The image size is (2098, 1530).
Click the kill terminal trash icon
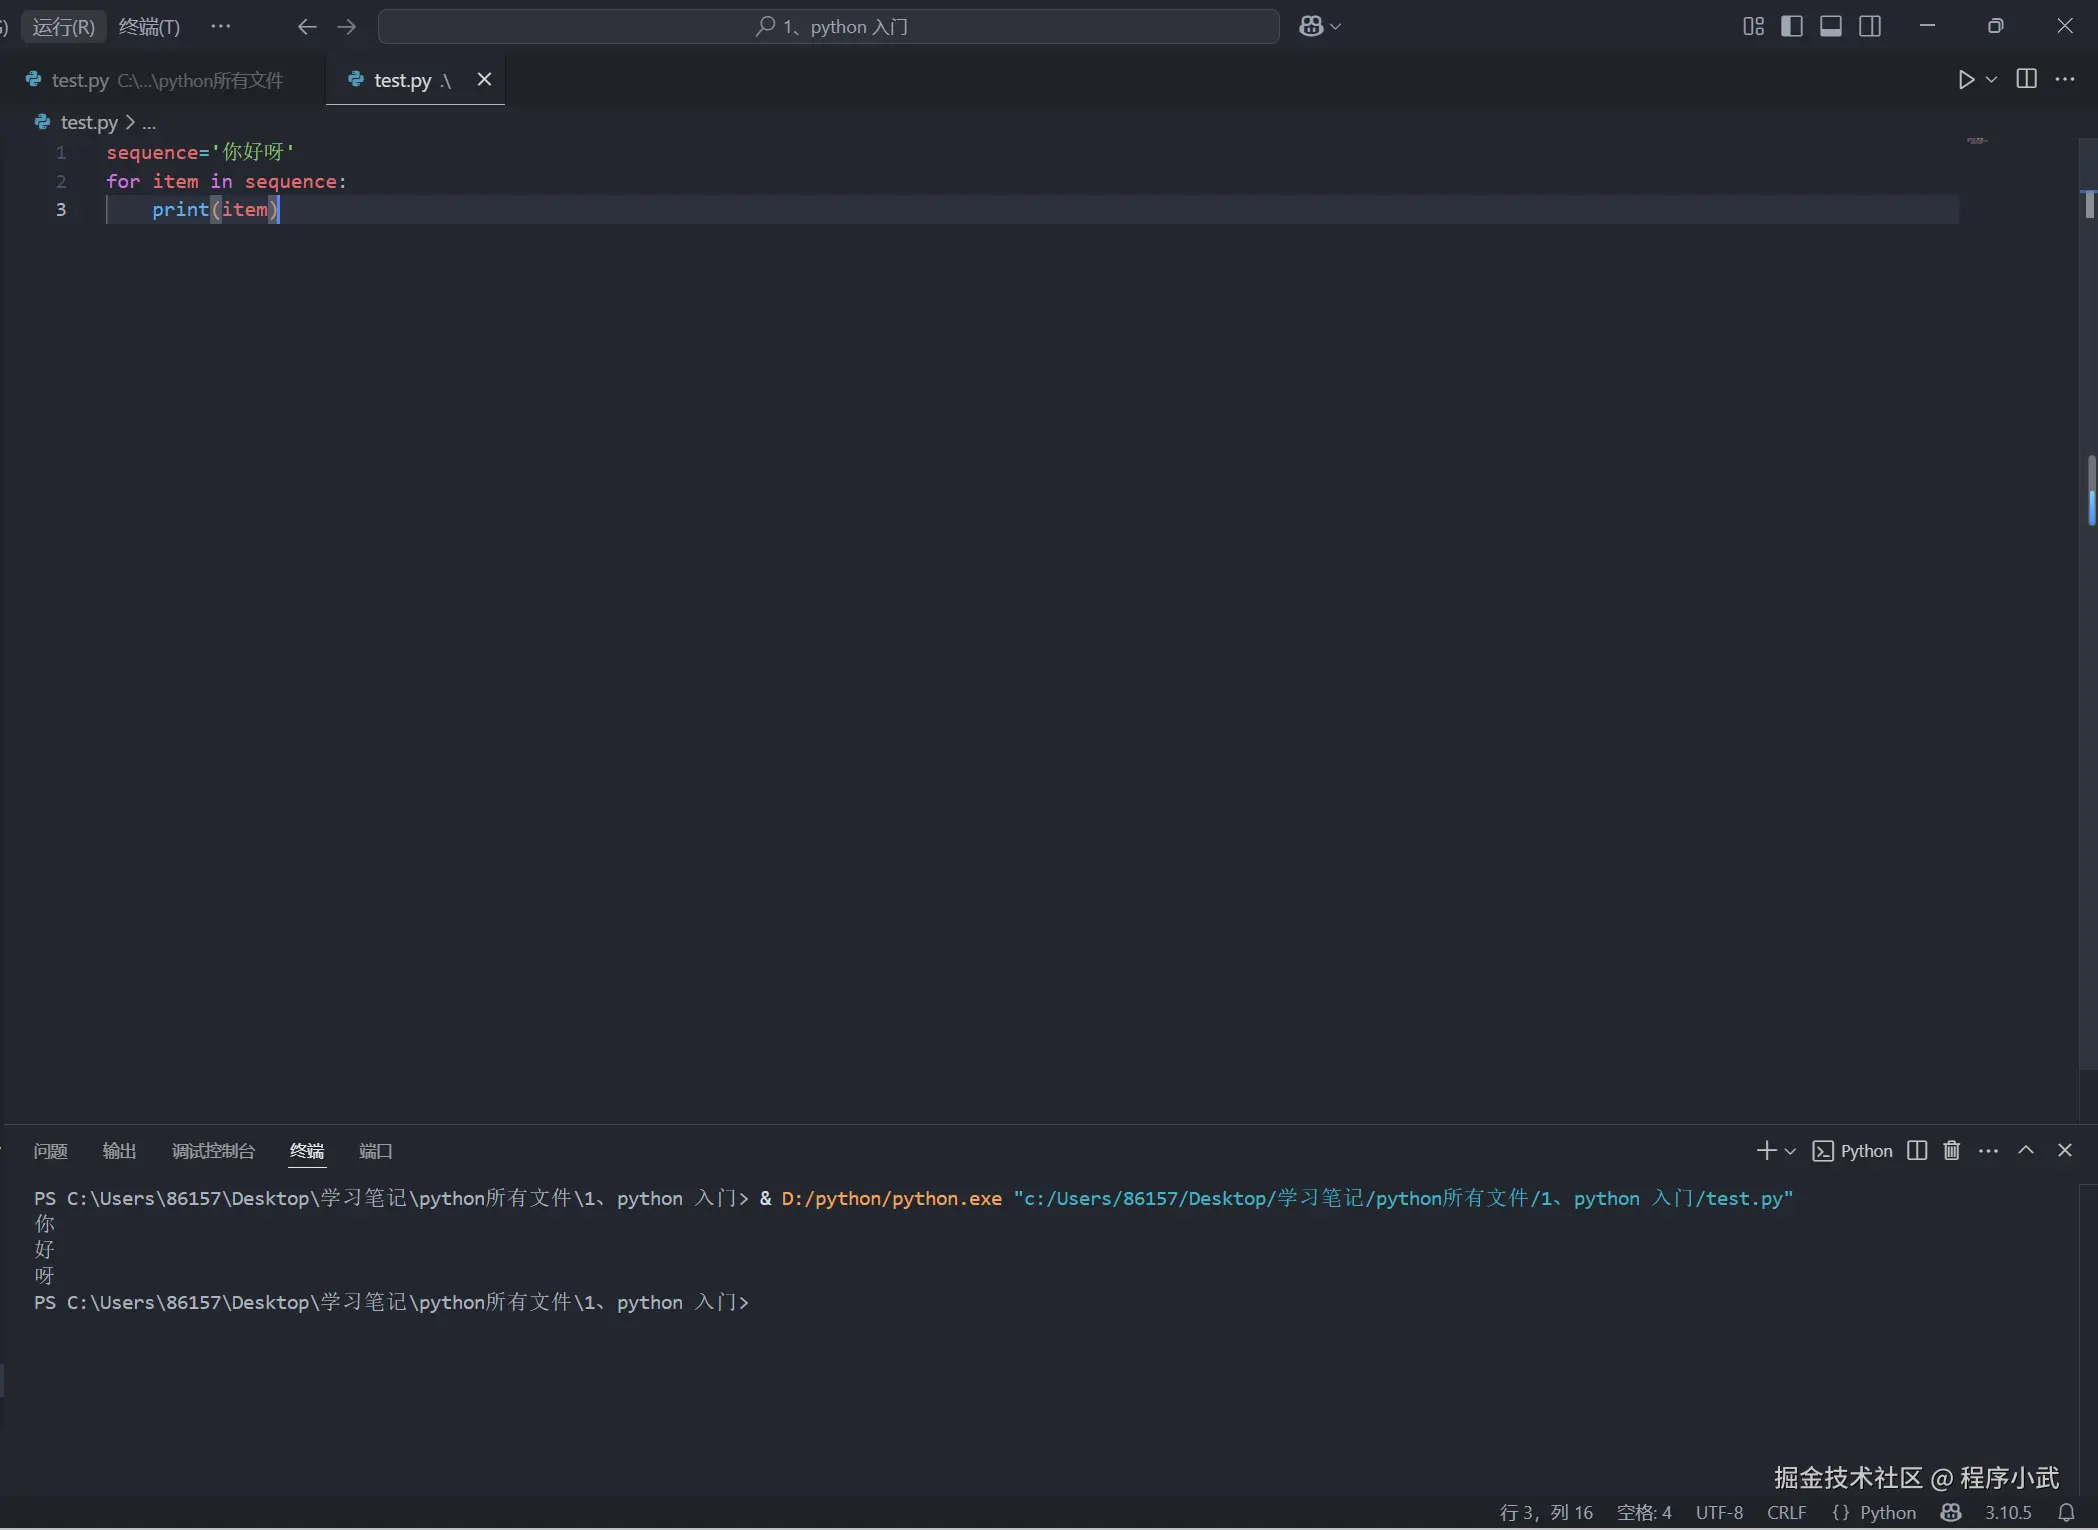pyautogui.click(x=1951, y=1151)
